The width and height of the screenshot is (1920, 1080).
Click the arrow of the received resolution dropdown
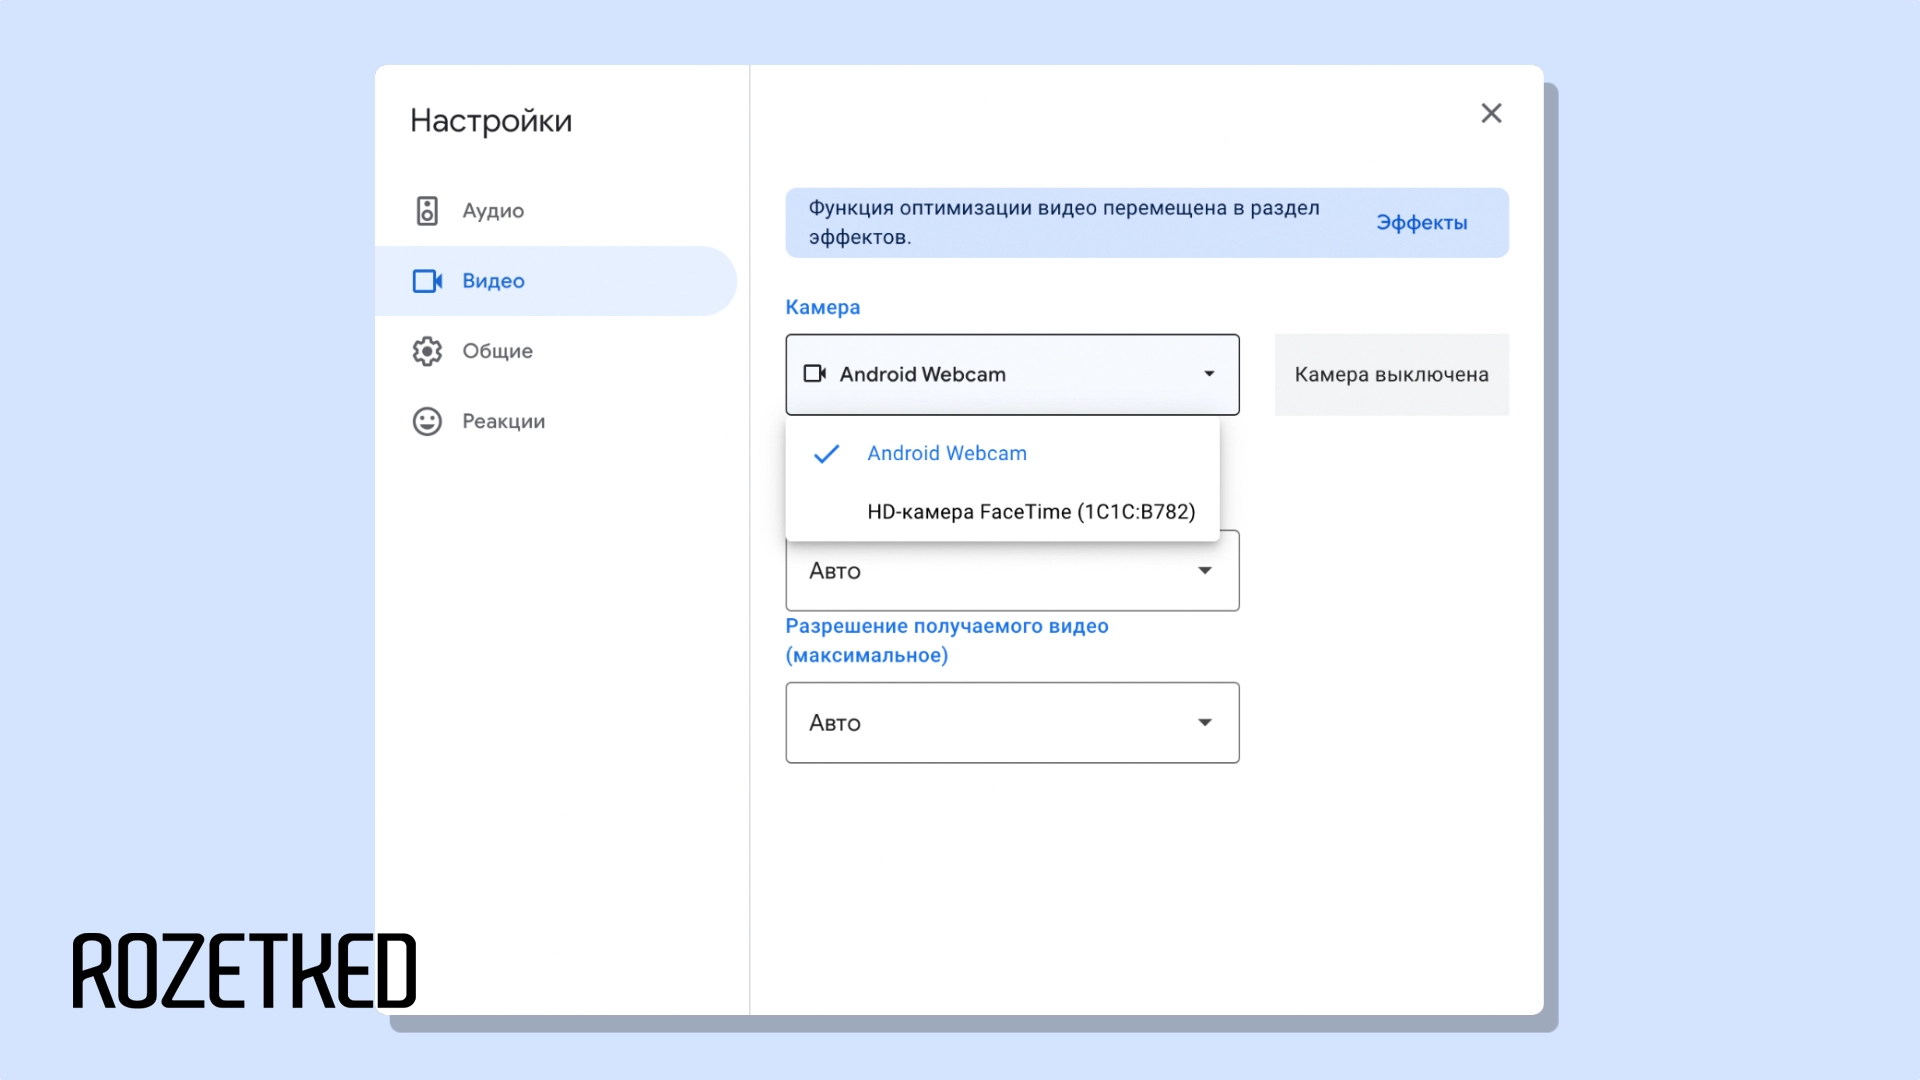(x=1205, y=723)
